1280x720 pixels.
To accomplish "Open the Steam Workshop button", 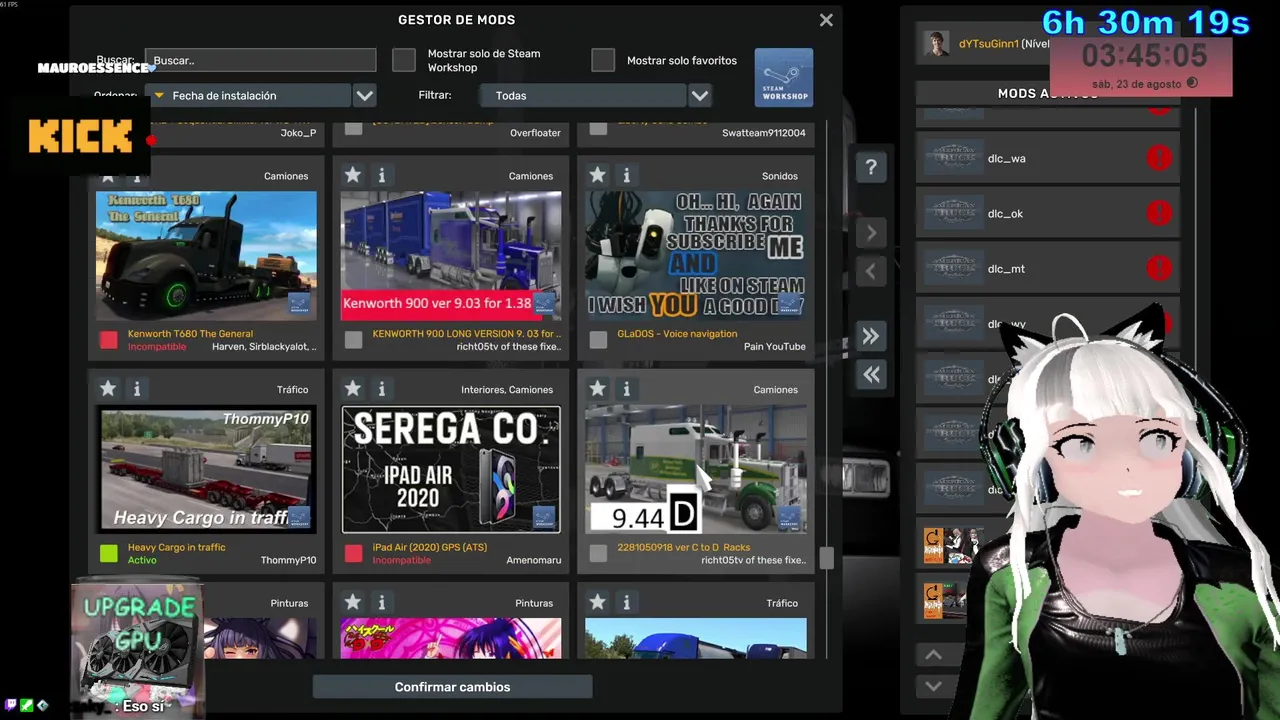I will (x=783, y=77).
